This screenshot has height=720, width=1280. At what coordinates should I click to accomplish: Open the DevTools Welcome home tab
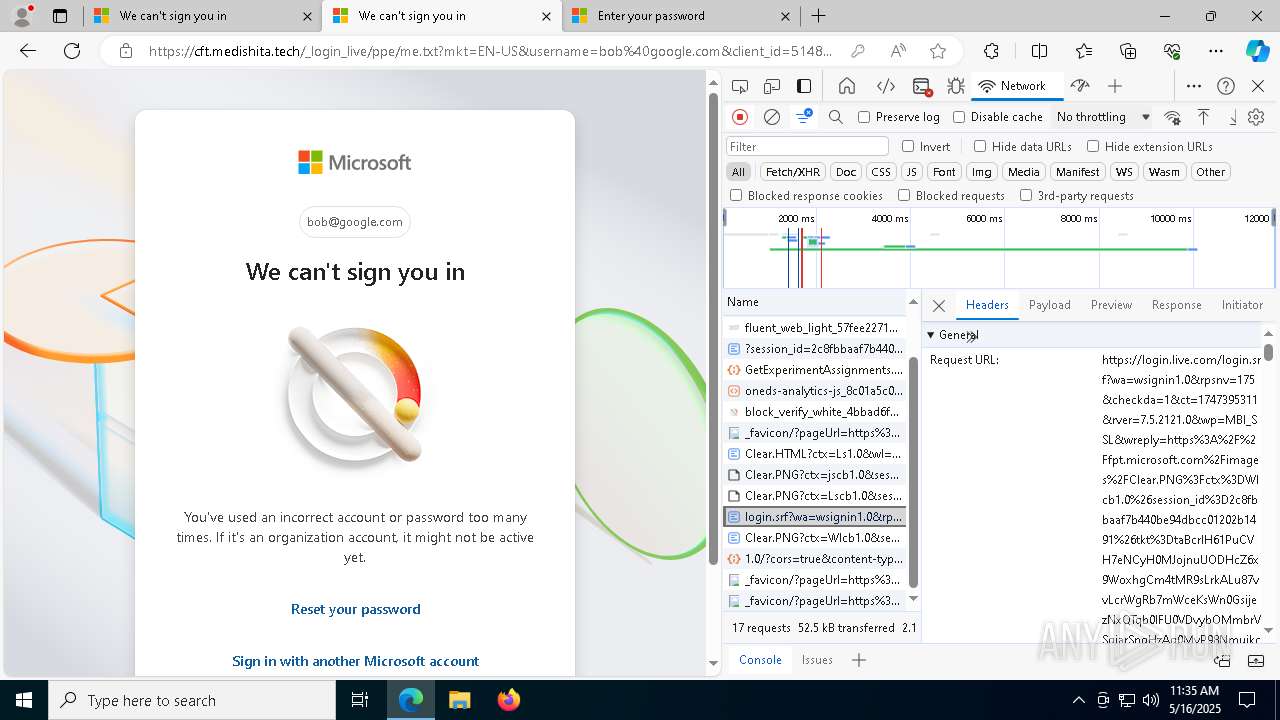847,86
